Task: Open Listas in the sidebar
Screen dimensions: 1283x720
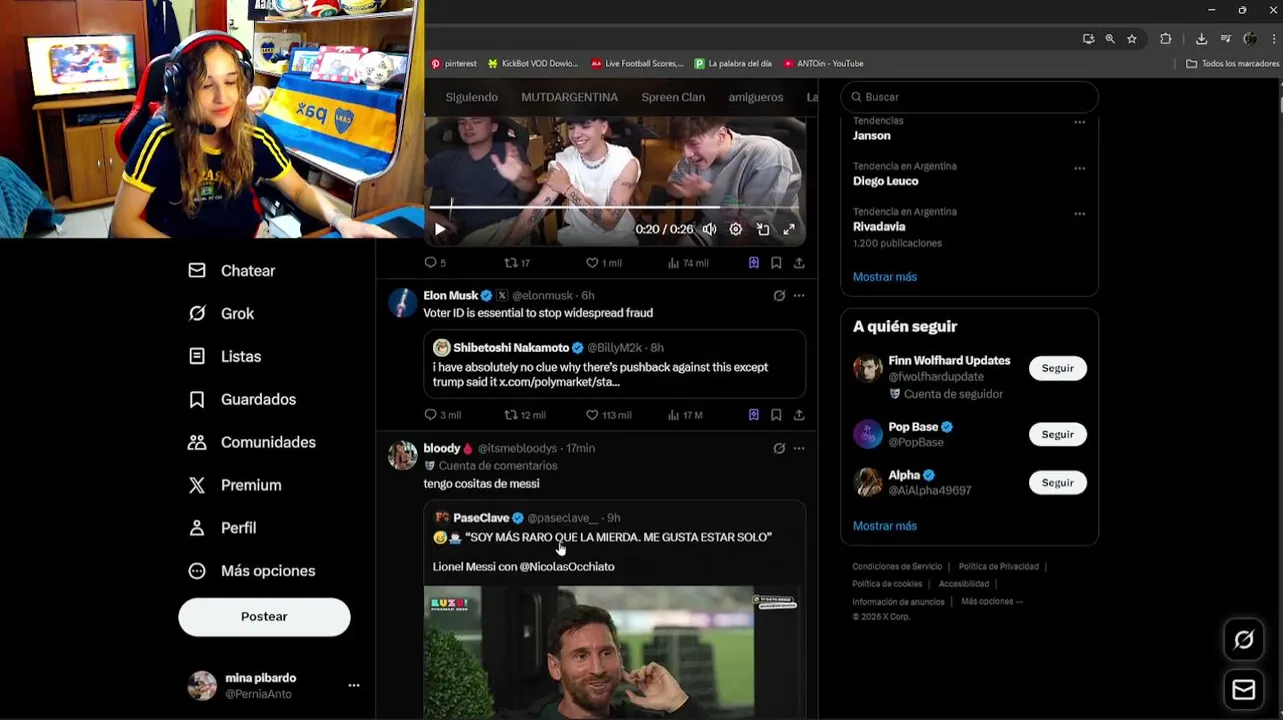Action: (x=225, y=357)
